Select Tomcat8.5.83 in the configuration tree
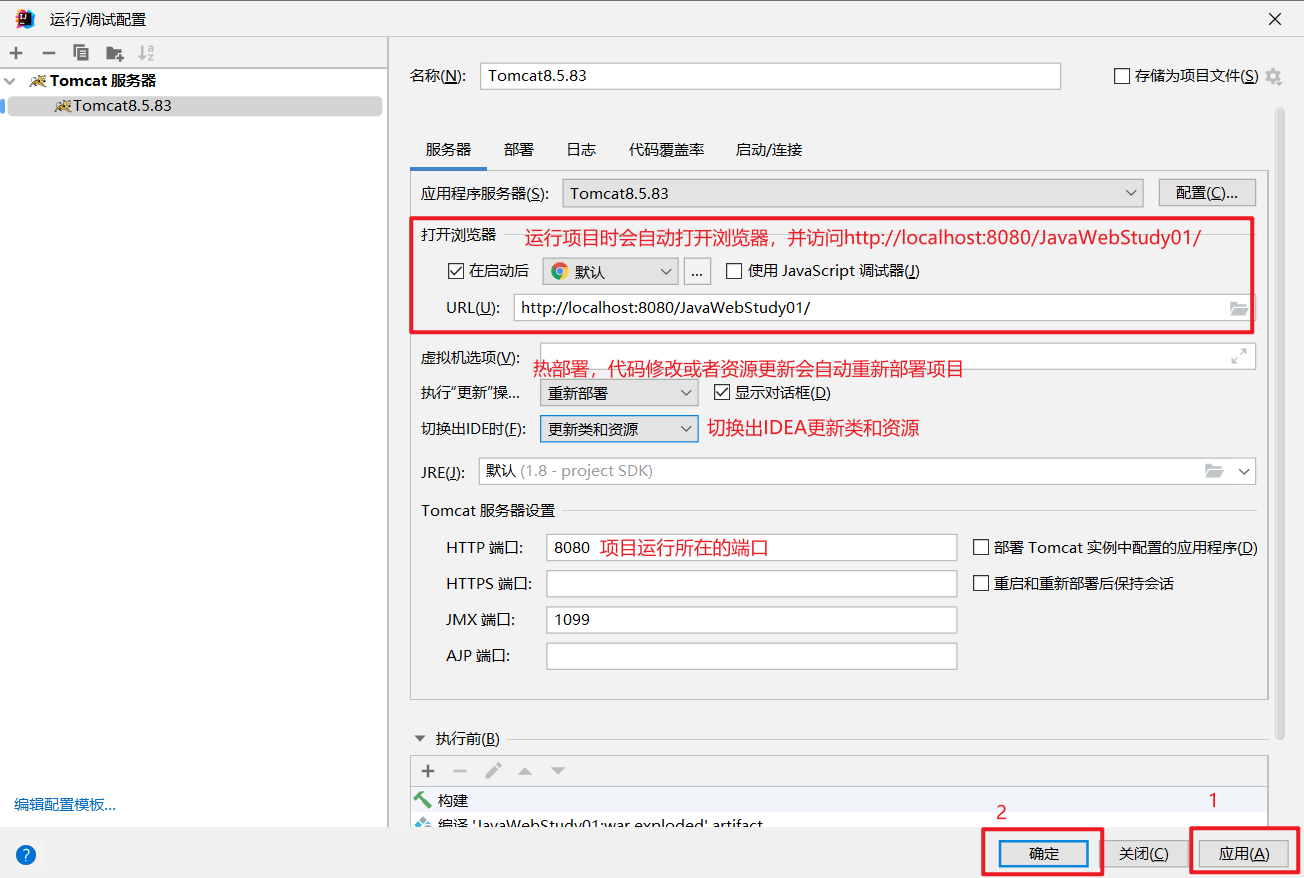Image resolution: width=1304 pixels, height=878 pixels. click(194, 106)
